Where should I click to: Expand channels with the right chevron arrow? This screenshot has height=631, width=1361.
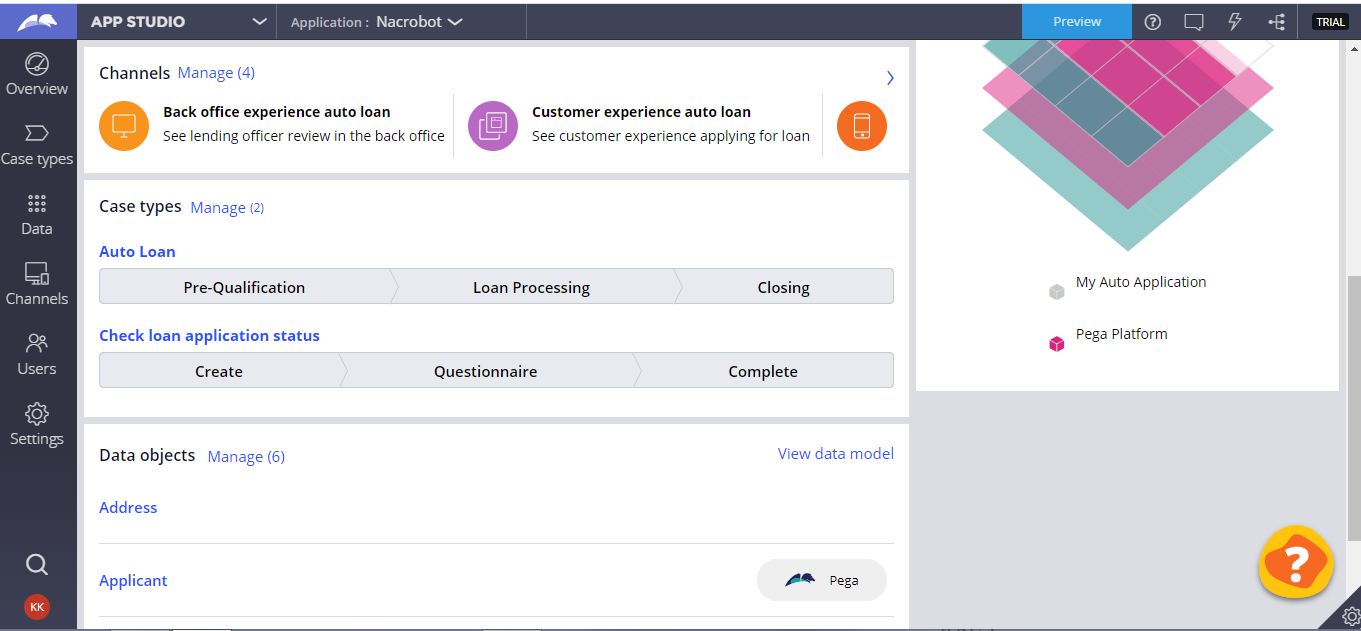pyautogui.click(x=890, y=78)
